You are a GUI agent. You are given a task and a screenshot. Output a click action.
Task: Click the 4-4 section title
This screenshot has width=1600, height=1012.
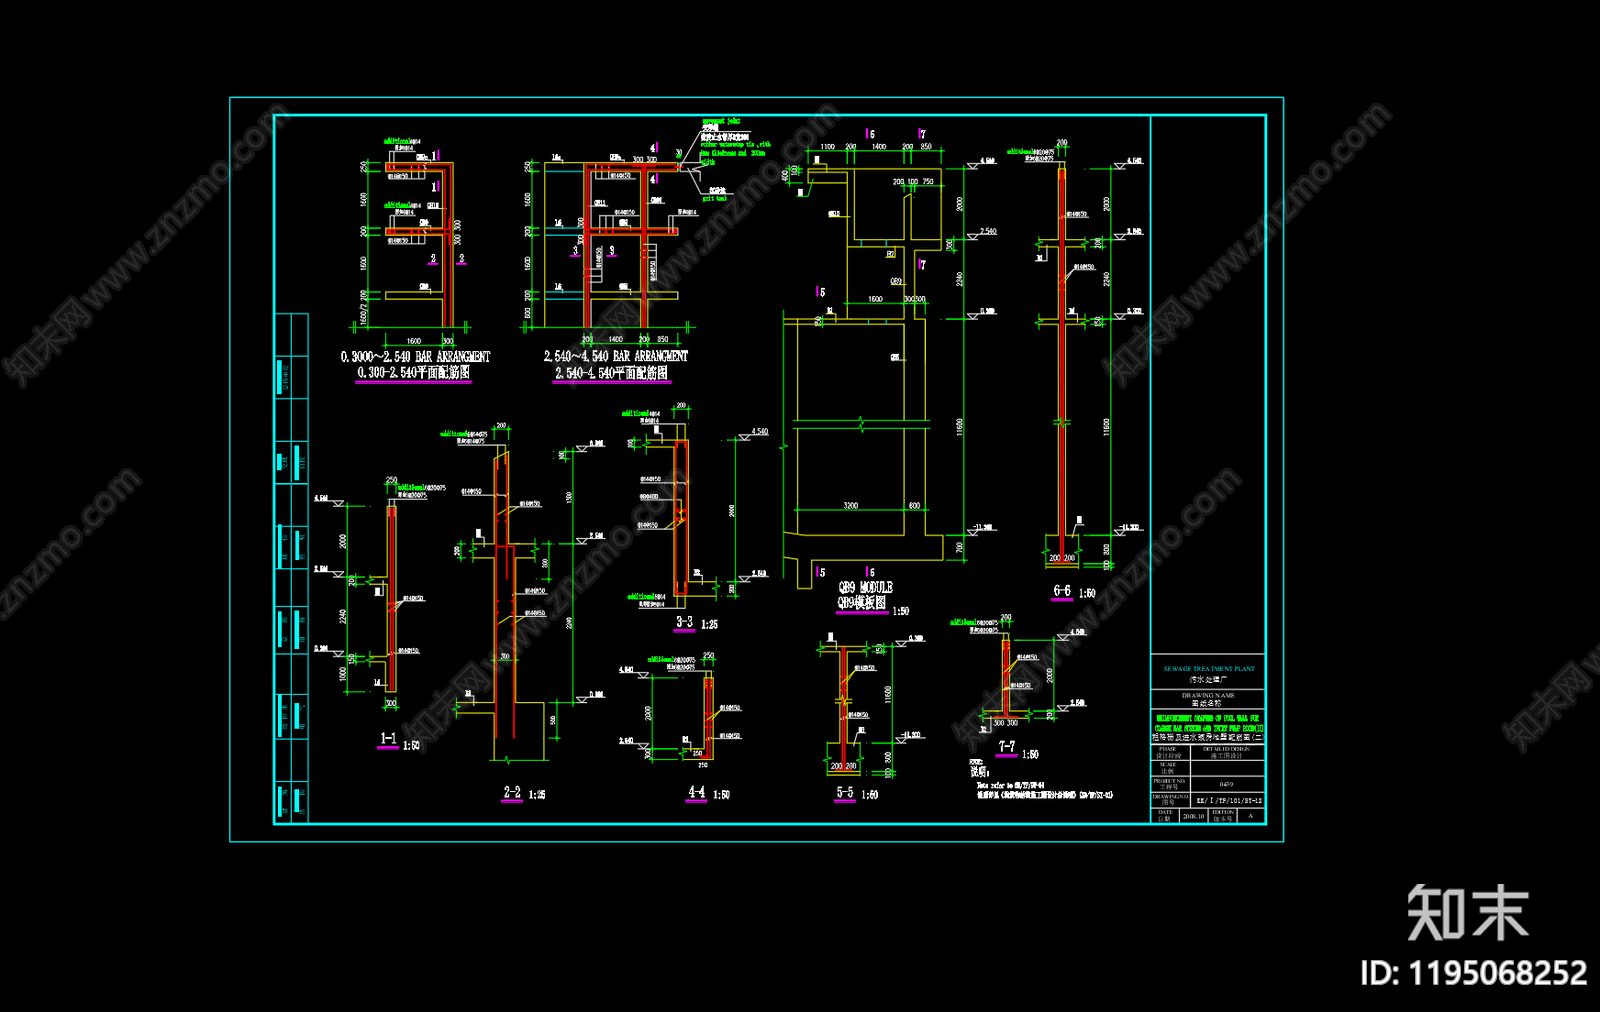(696, 792)
